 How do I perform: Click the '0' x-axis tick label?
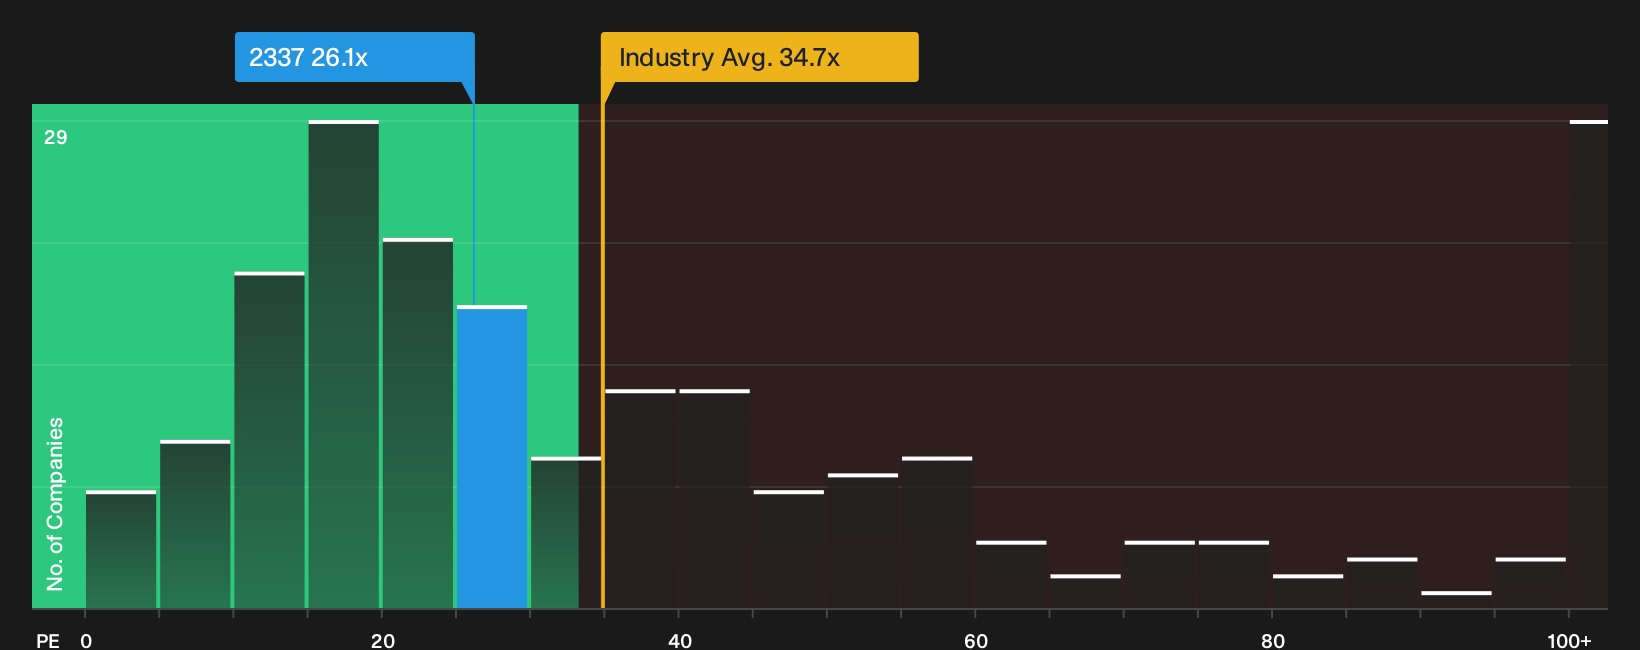click(x=86, y=640)
